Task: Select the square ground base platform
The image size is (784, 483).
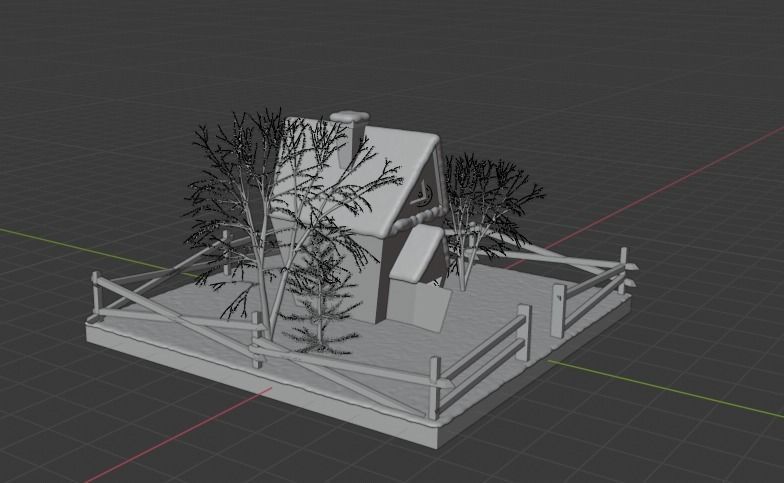Action: point(358,345)
